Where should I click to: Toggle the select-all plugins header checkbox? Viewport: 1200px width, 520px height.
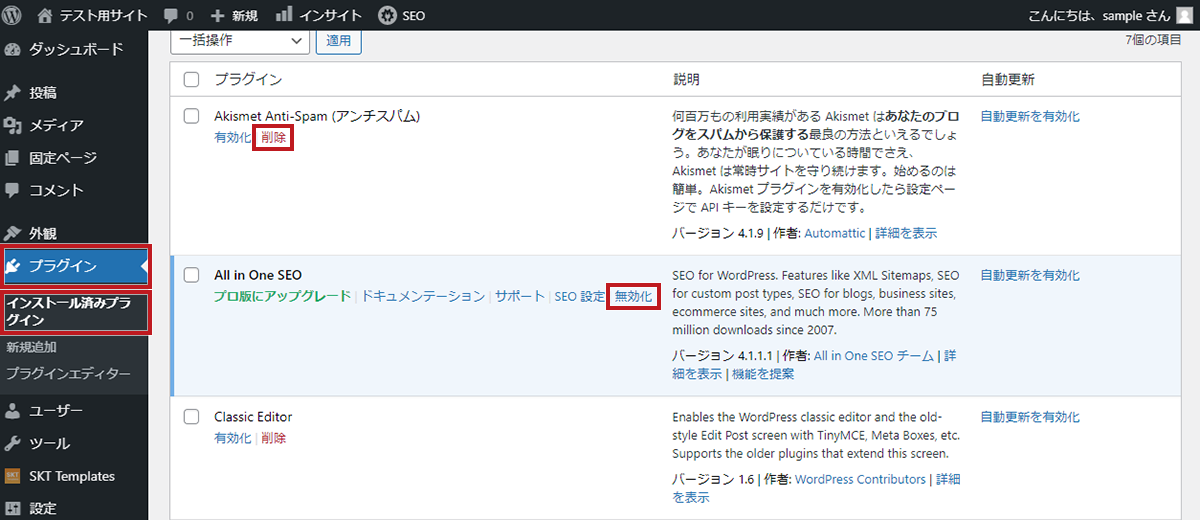[x=192, y=79]
